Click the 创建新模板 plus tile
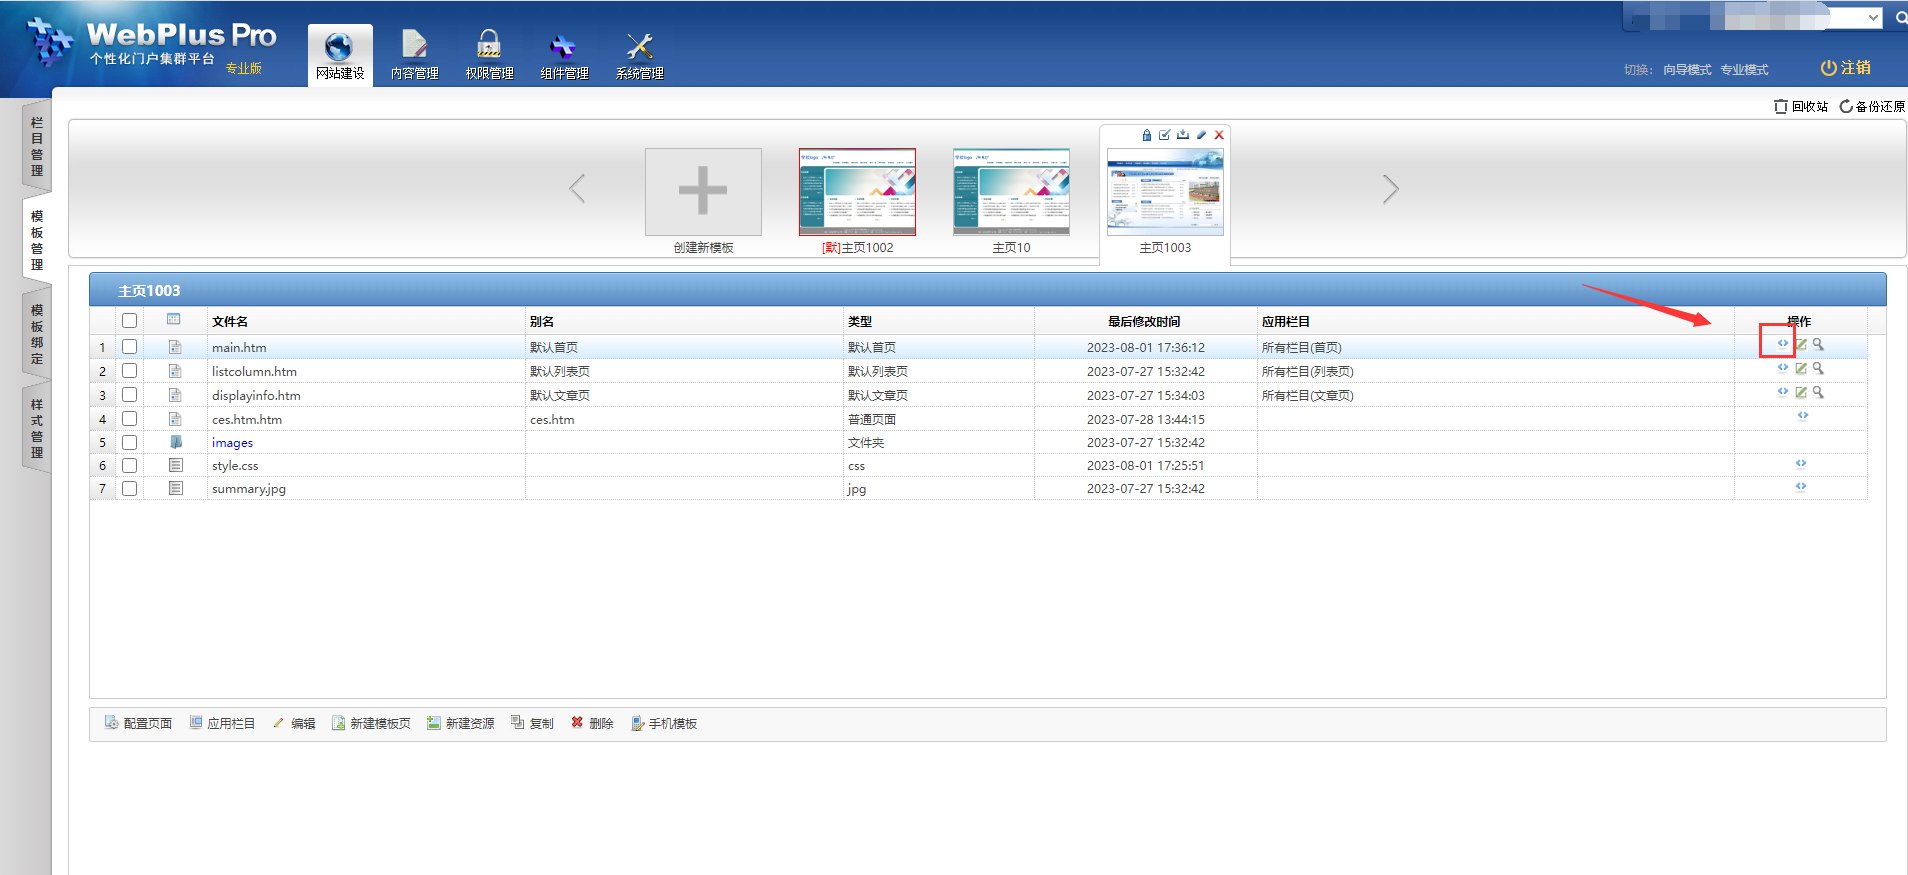Viewport: 1908px width, 875px height. pos(703,192)
